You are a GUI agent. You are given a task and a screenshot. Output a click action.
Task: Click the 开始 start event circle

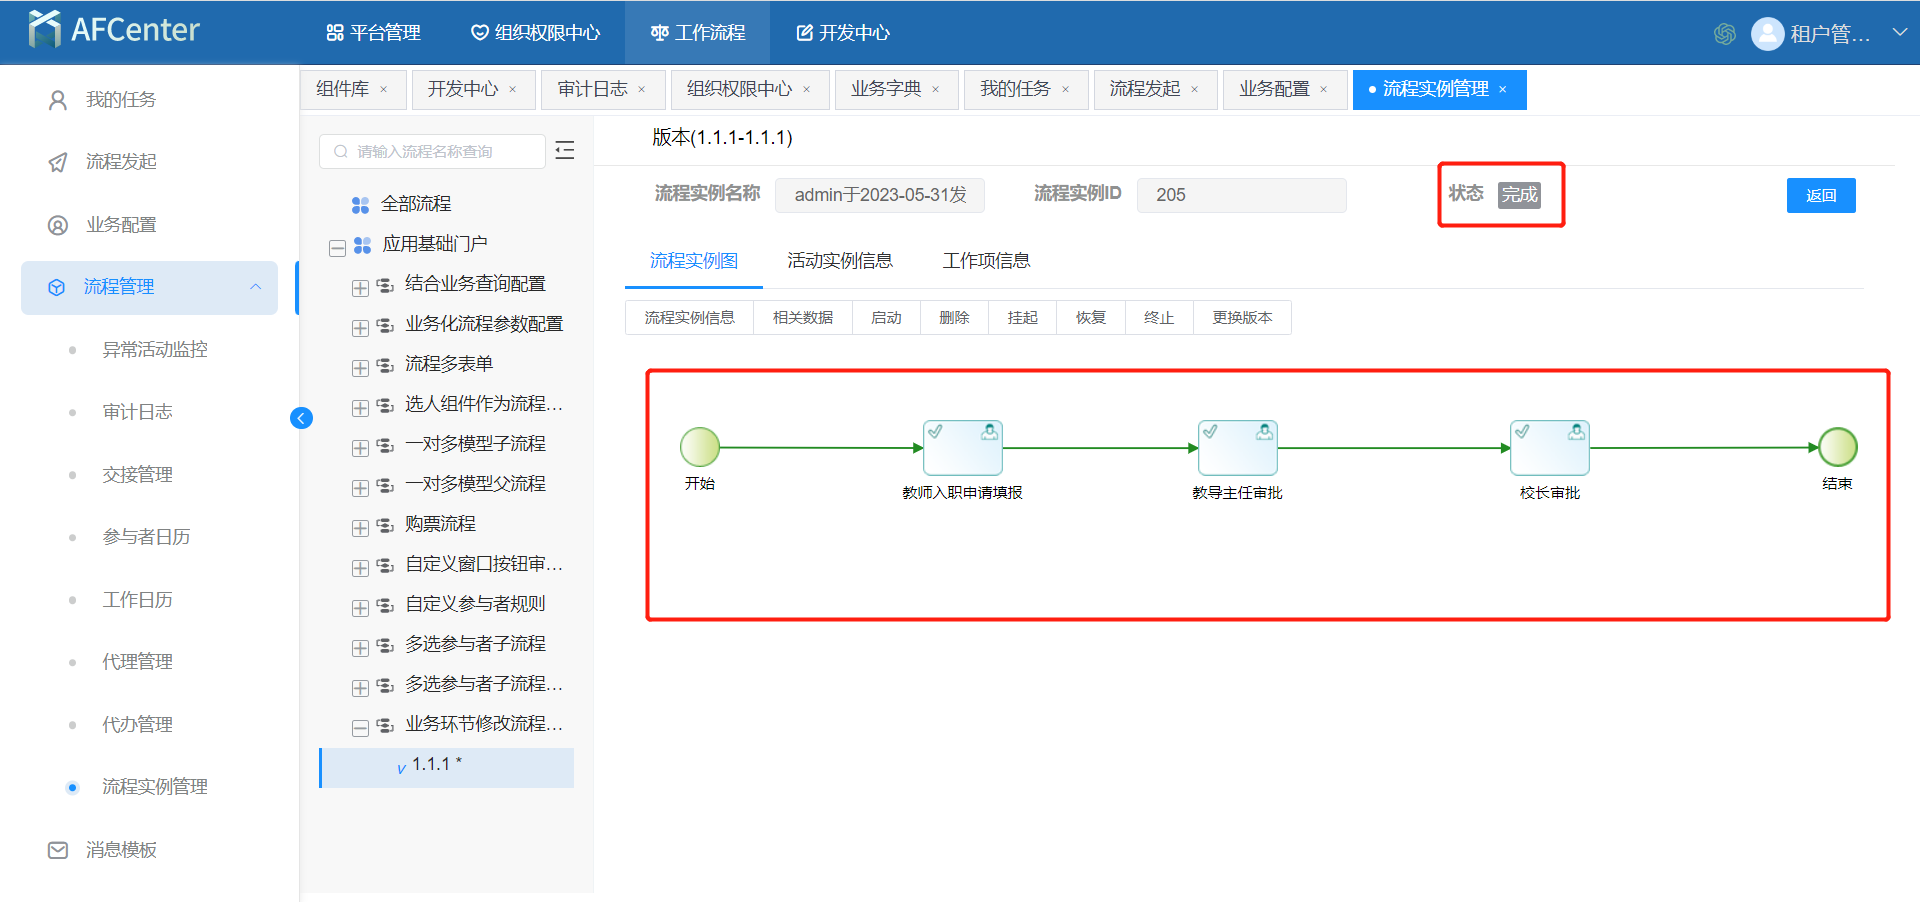700,447
